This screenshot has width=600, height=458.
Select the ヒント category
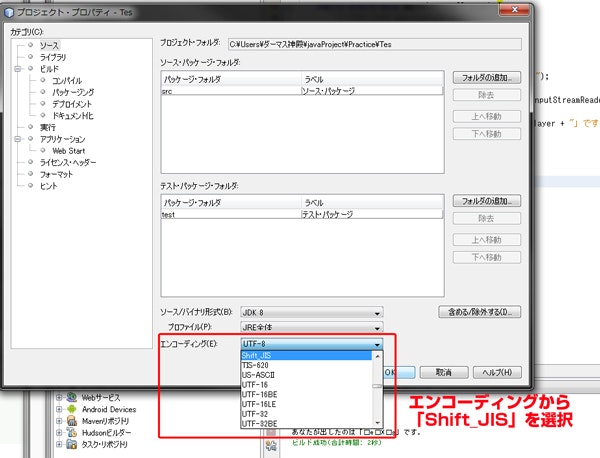[48, 186]
